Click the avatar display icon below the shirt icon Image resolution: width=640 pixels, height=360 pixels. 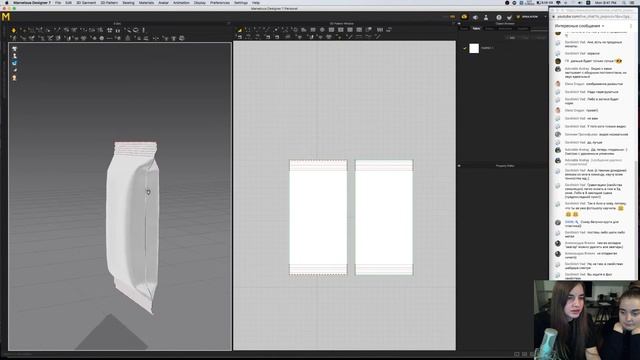15,56
